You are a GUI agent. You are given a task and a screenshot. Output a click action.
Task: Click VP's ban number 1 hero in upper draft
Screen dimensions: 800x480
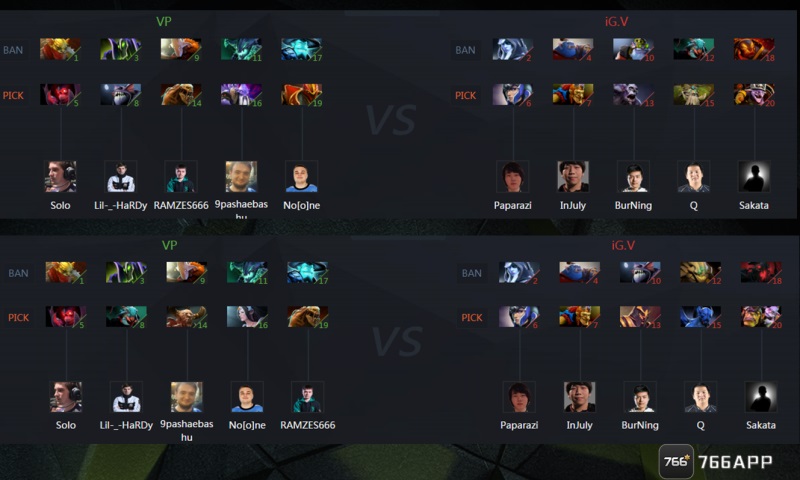pyautogui.click(x=60, y=49)
